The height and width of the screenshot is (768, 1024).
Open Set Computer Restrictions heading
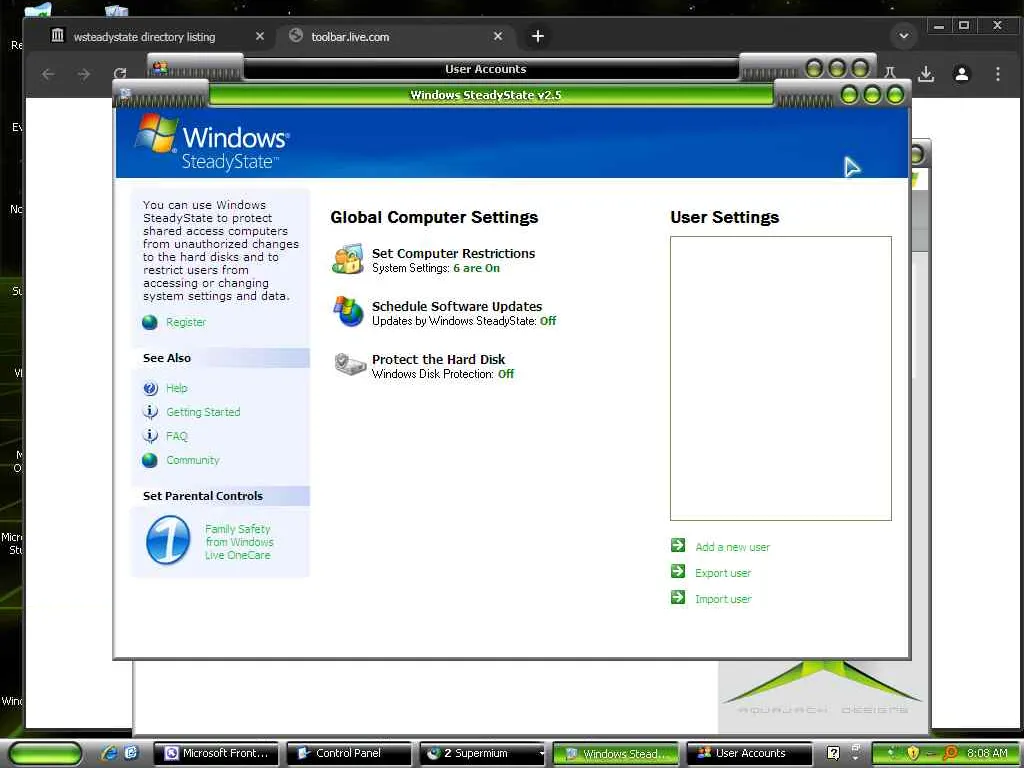(453, 253)
